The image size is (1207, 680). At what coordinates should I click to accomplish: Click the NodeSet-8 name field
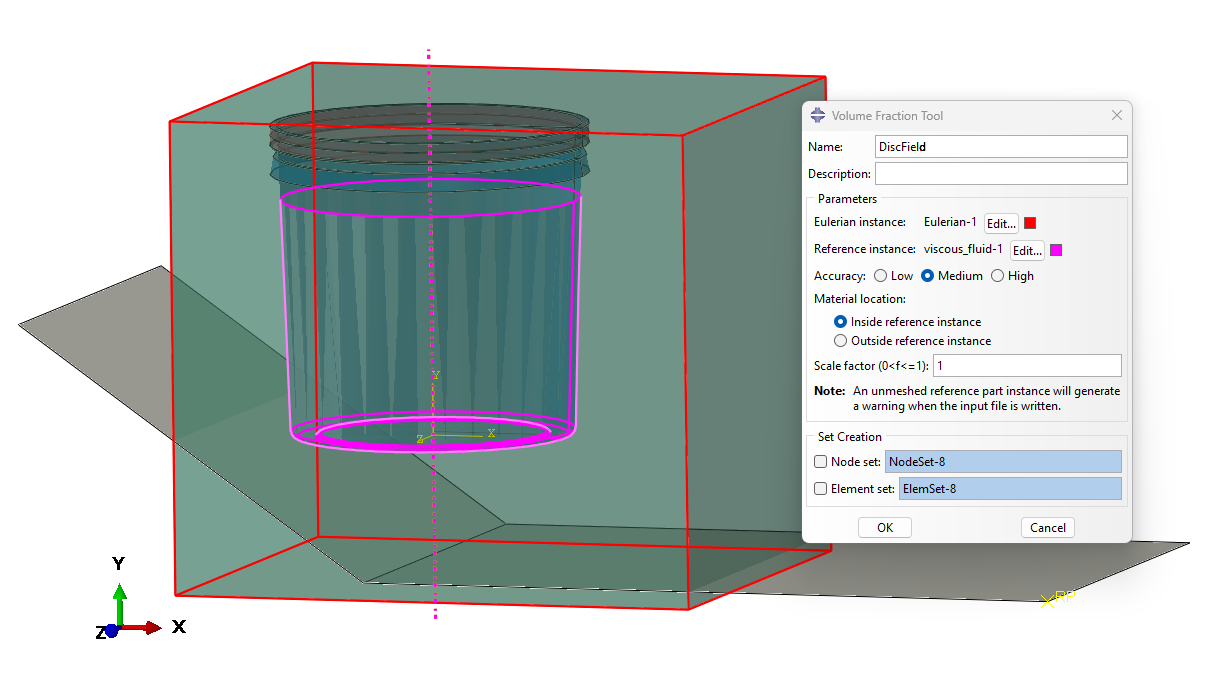pyautogui.click(x=1003, y=462)
